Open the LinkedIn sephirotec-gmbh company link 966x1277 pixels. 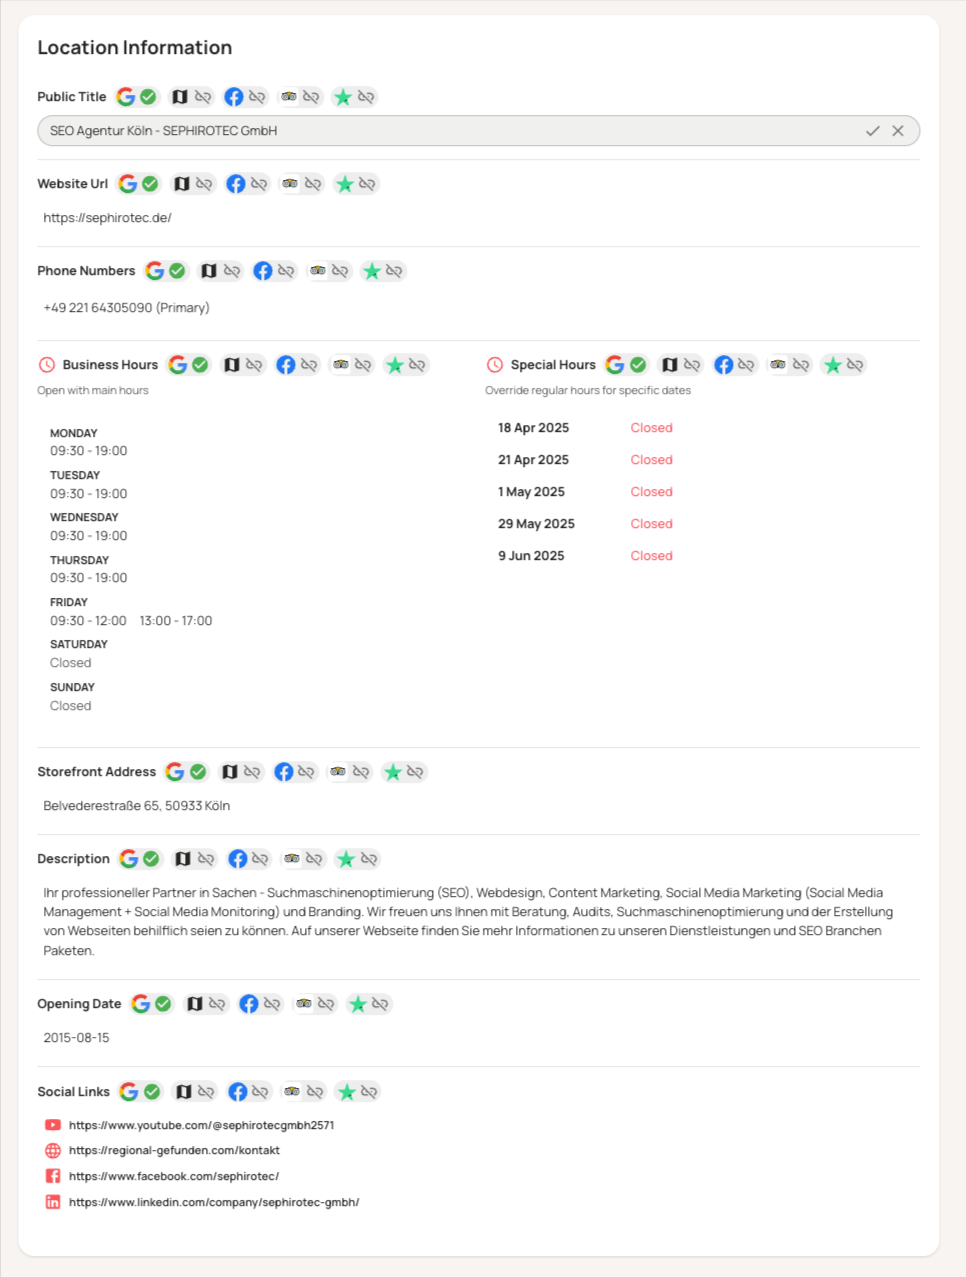coord(214,1203)
